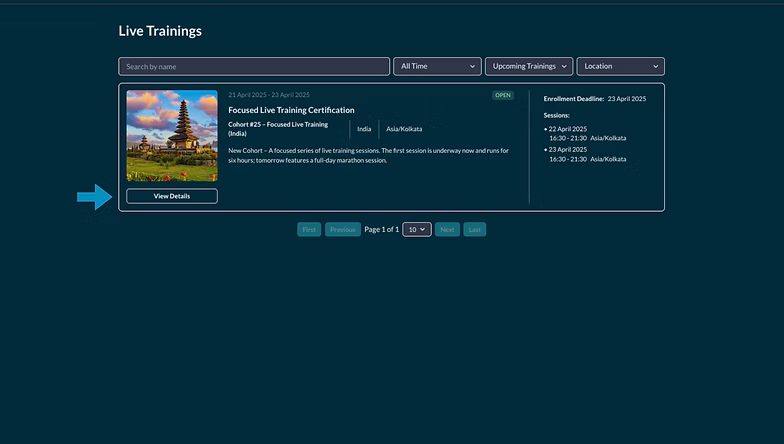Click the temple training thumbnail image
The width and height of the screenshot is (784, 444).
tap(172, 136)
